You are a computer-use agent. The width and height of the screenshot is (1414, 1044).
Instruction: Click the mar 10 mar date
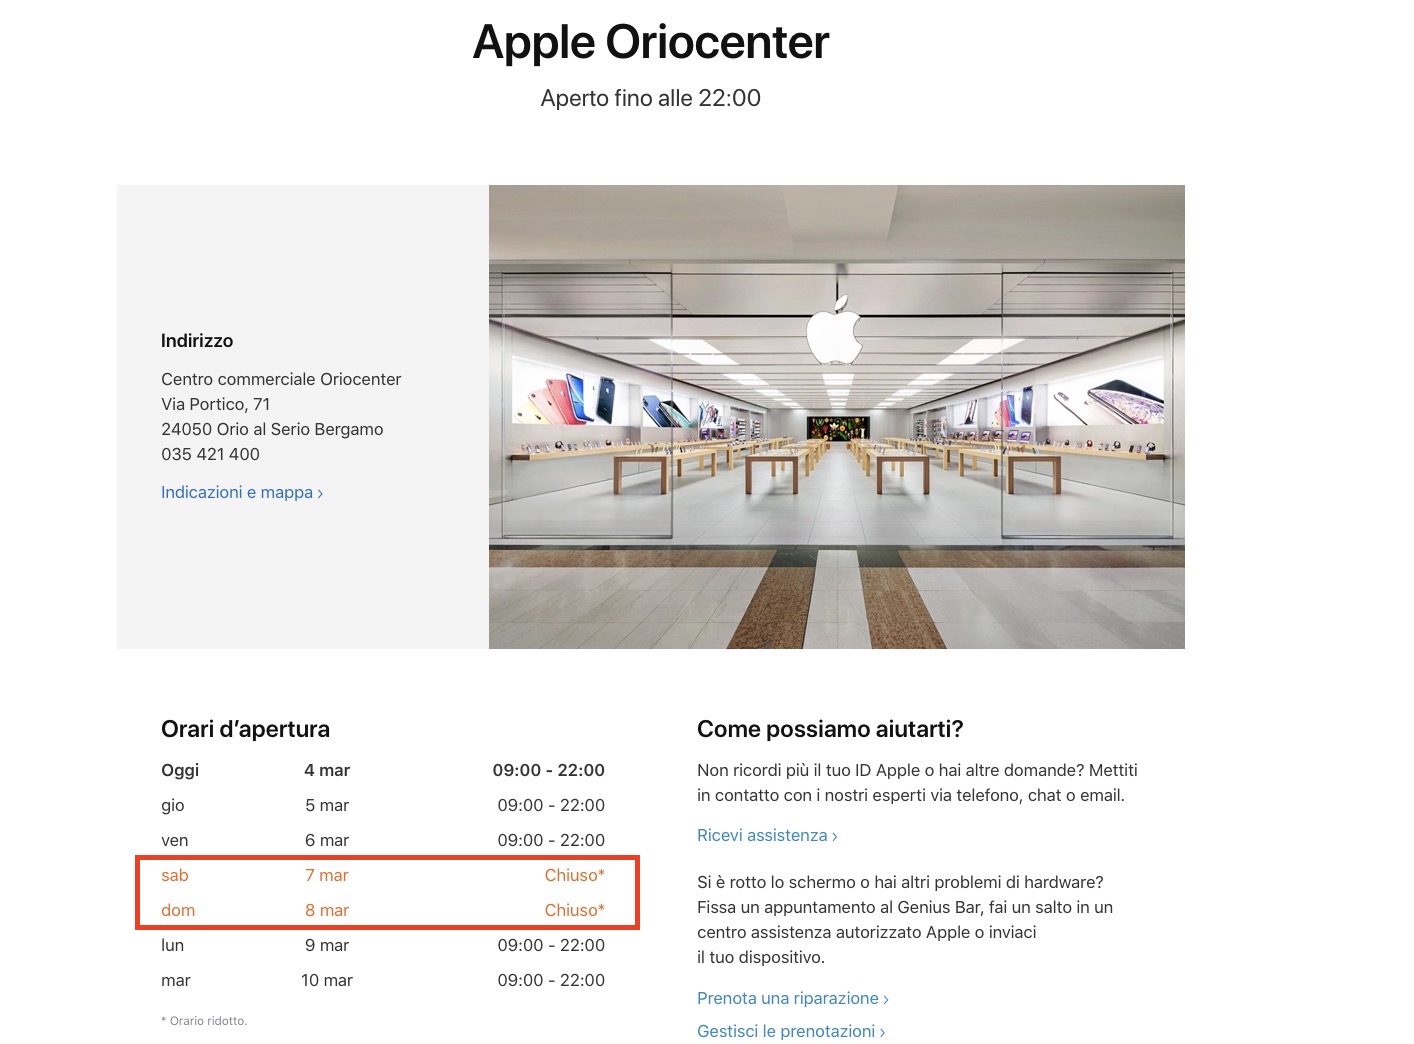[327, 980]
